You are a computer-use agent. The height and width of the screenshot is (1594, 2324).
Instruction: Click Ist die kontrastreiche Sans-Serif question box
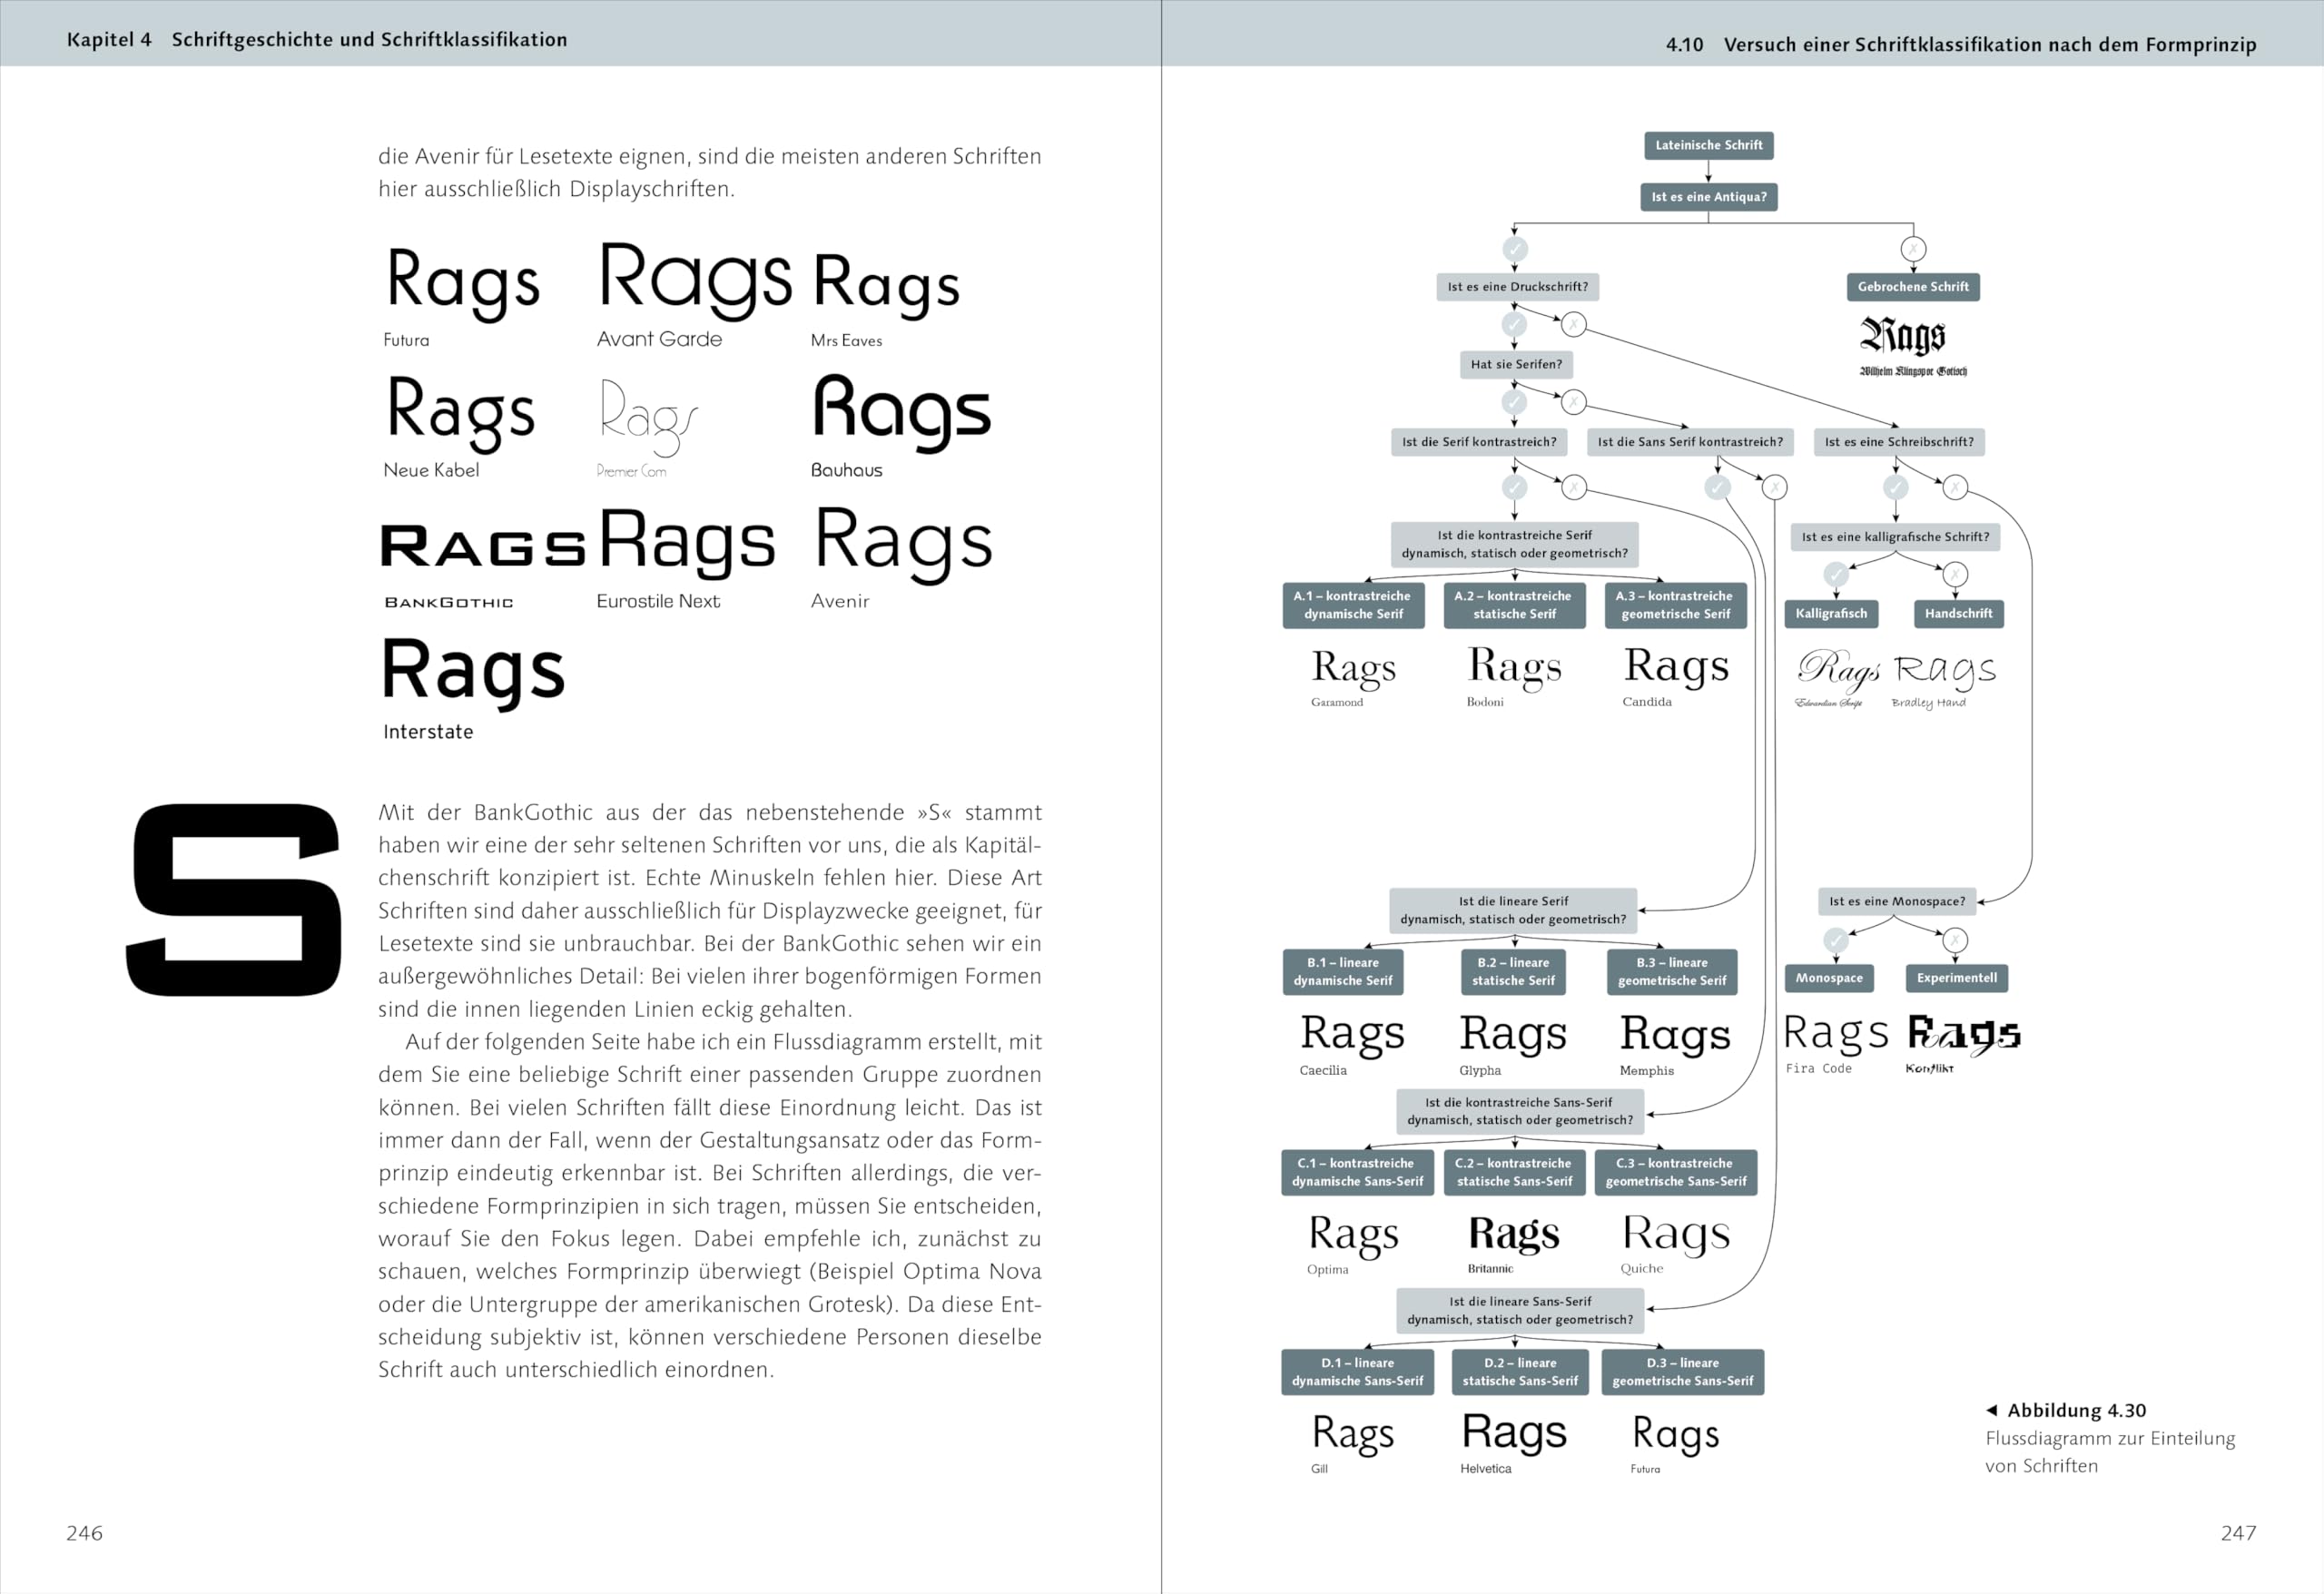(x=1520, y=1111)
